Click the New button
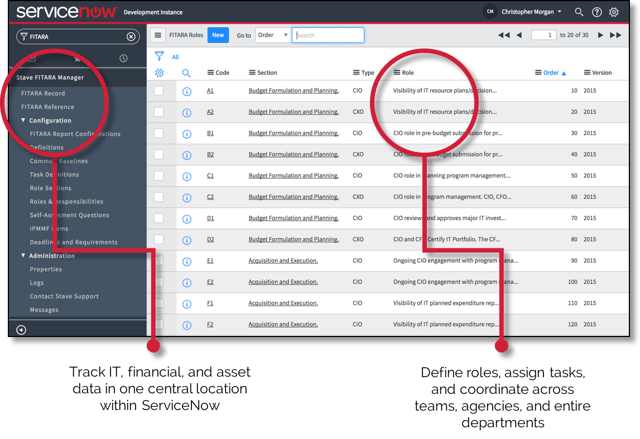The image size is (640, 439). pos(218,35)
